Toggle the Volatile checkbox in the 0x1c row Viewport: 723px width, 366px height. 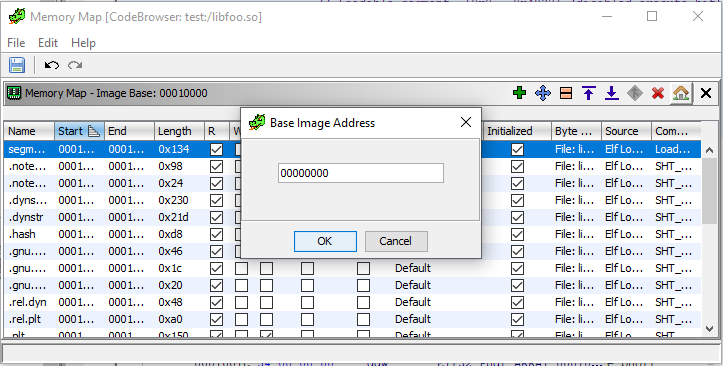point(308,268)
